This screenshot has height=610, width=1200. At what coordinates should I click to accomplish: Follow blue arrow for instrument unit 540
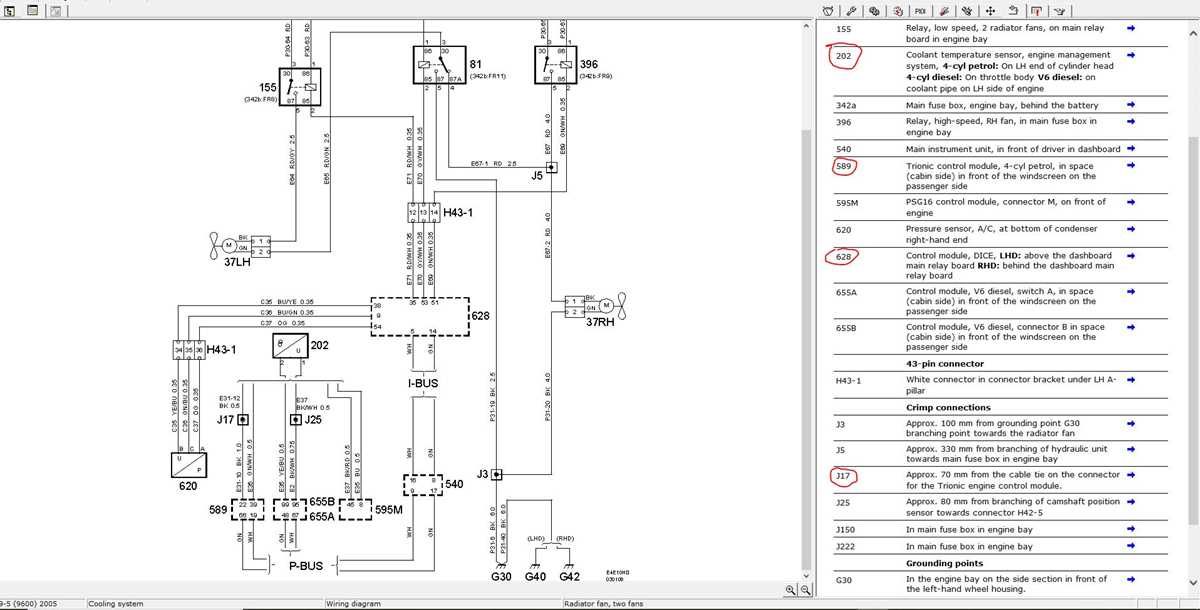click(1130, 148)
